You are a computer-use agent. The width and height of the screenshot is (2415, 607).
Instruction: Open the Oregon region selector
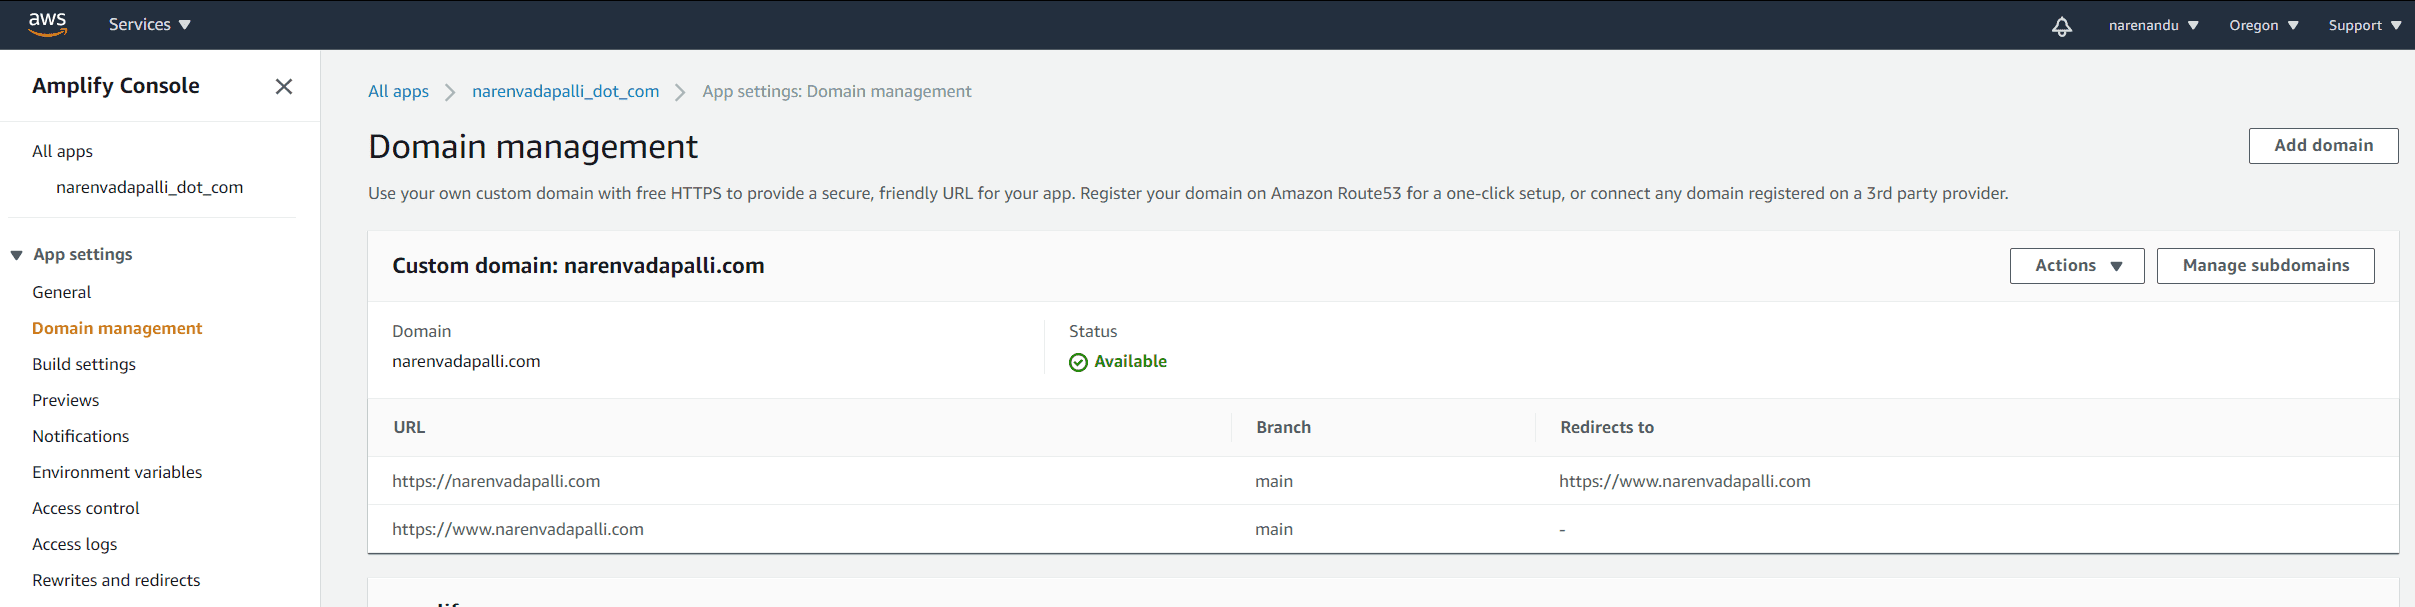pos(2264,26)
